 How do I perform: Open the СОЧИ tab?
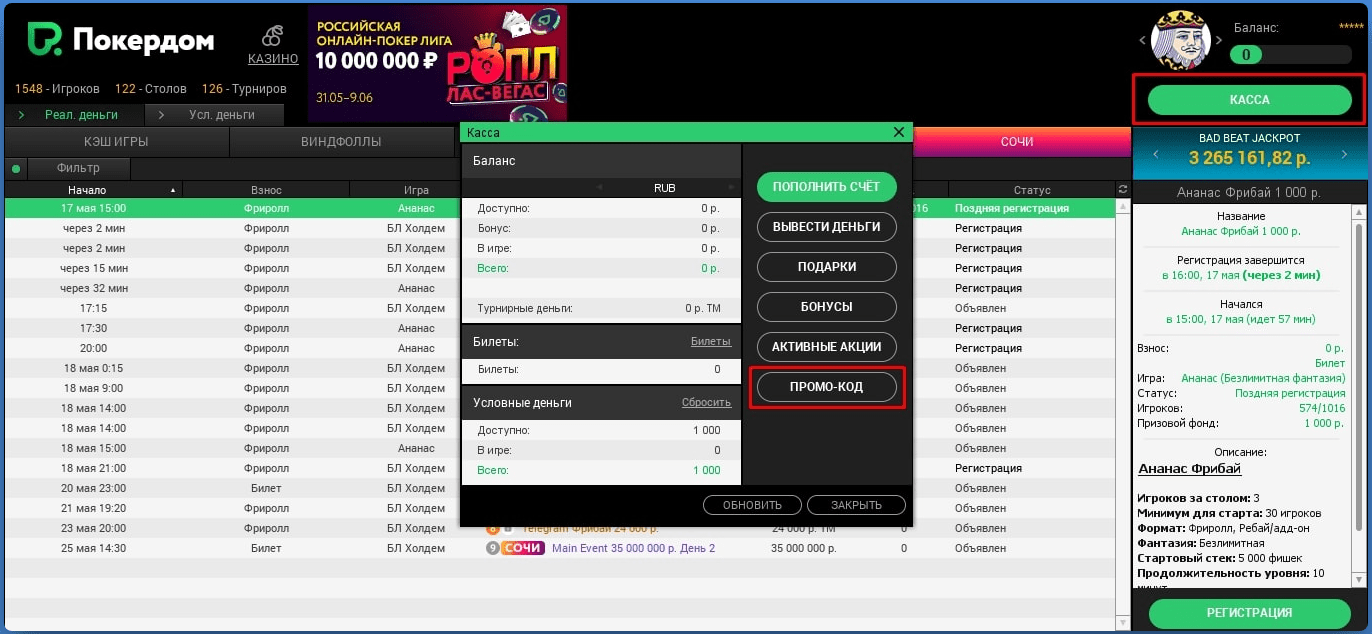tap(1017, 142)
